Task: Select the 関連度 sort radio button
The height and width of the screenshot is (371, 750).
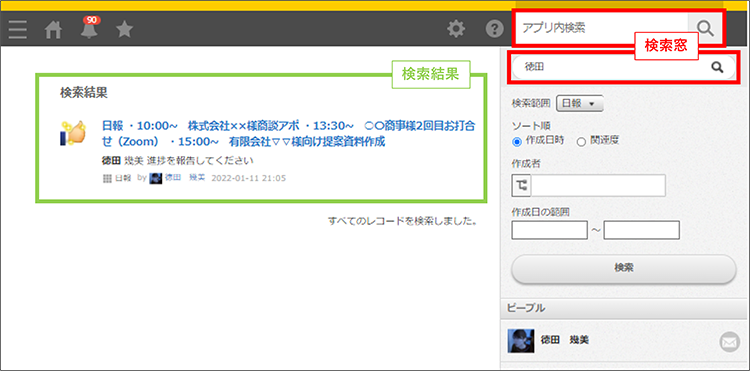Action: (x=581, y=142)
